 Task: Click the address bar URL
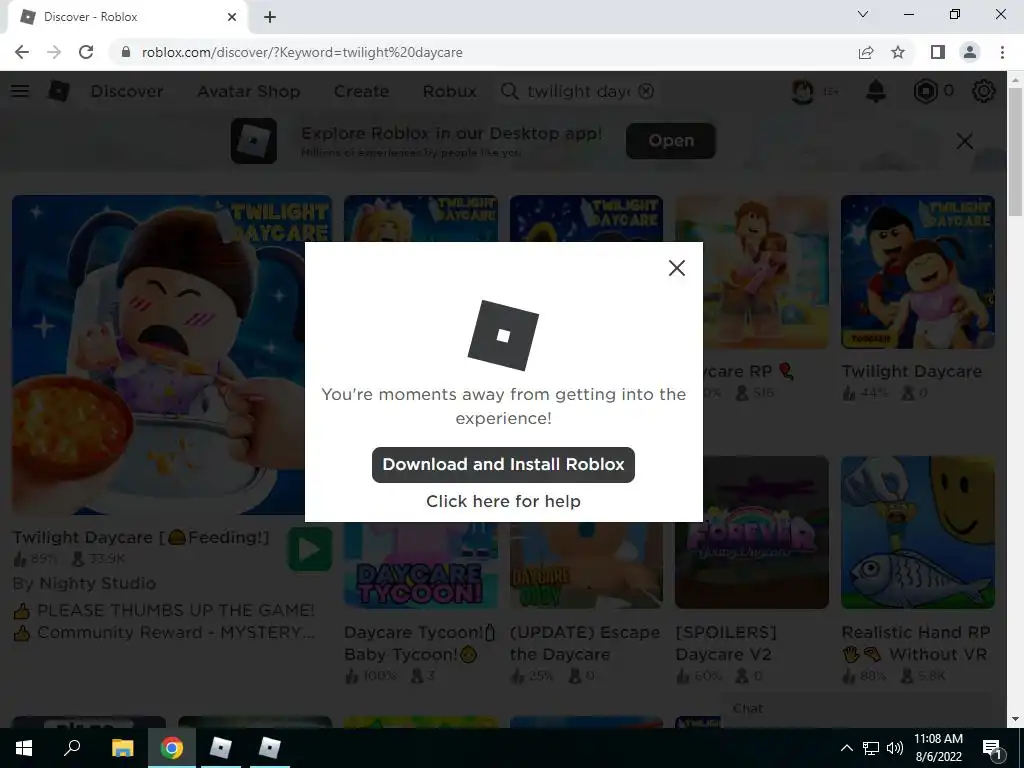[x=302, y=52]
